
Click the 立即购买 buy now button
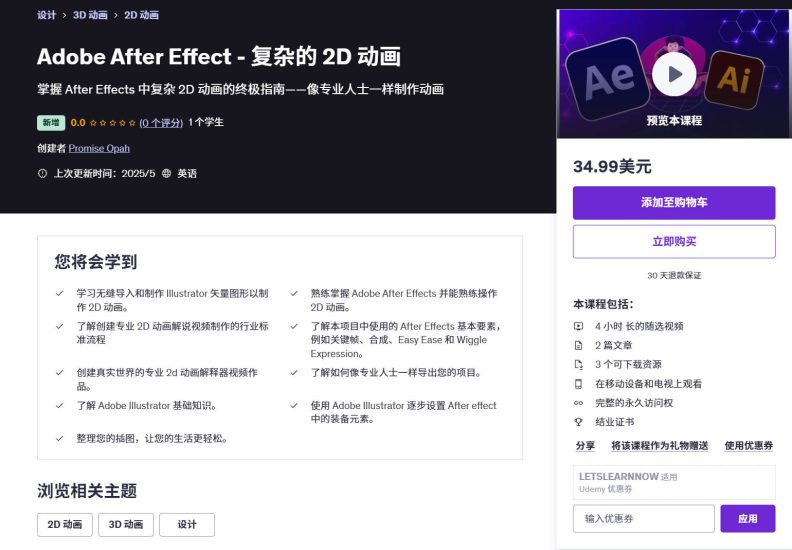click(x=674, y=241)
